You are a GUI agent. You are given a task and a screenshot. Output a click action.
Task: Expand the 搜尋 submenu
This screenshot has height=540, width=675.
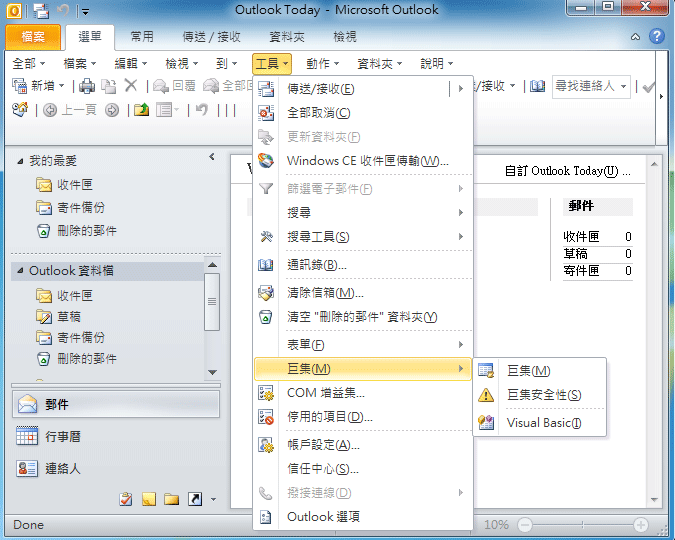point(362,213)
